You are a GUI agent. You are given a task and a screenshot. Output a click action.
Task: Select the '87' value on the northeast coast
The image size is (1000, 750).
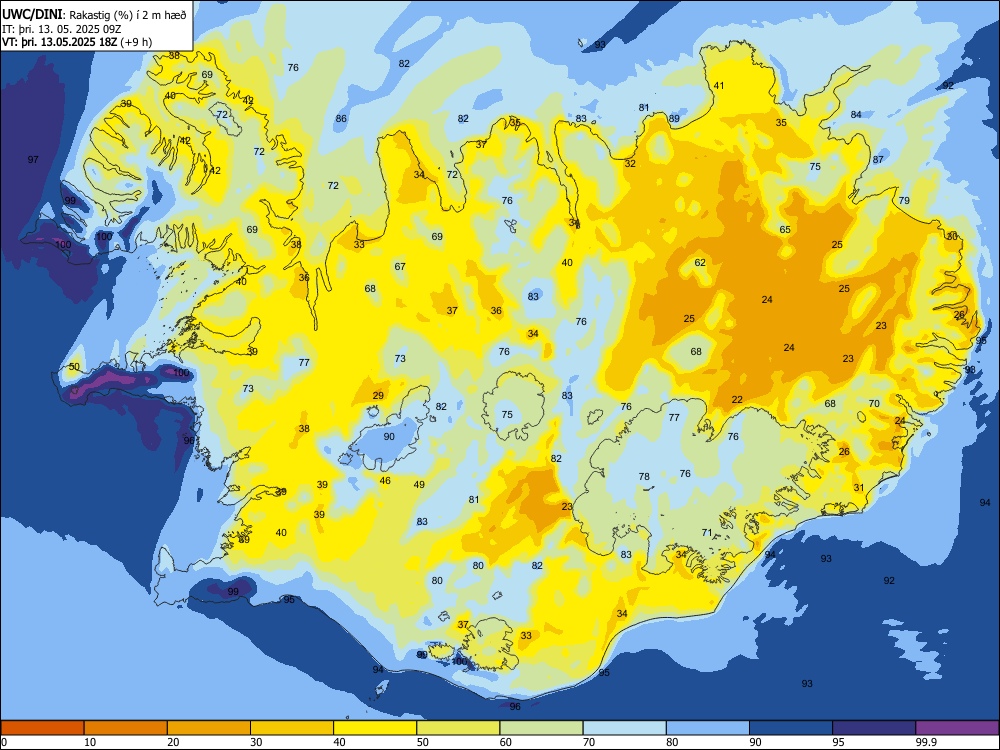pos(878,159)
